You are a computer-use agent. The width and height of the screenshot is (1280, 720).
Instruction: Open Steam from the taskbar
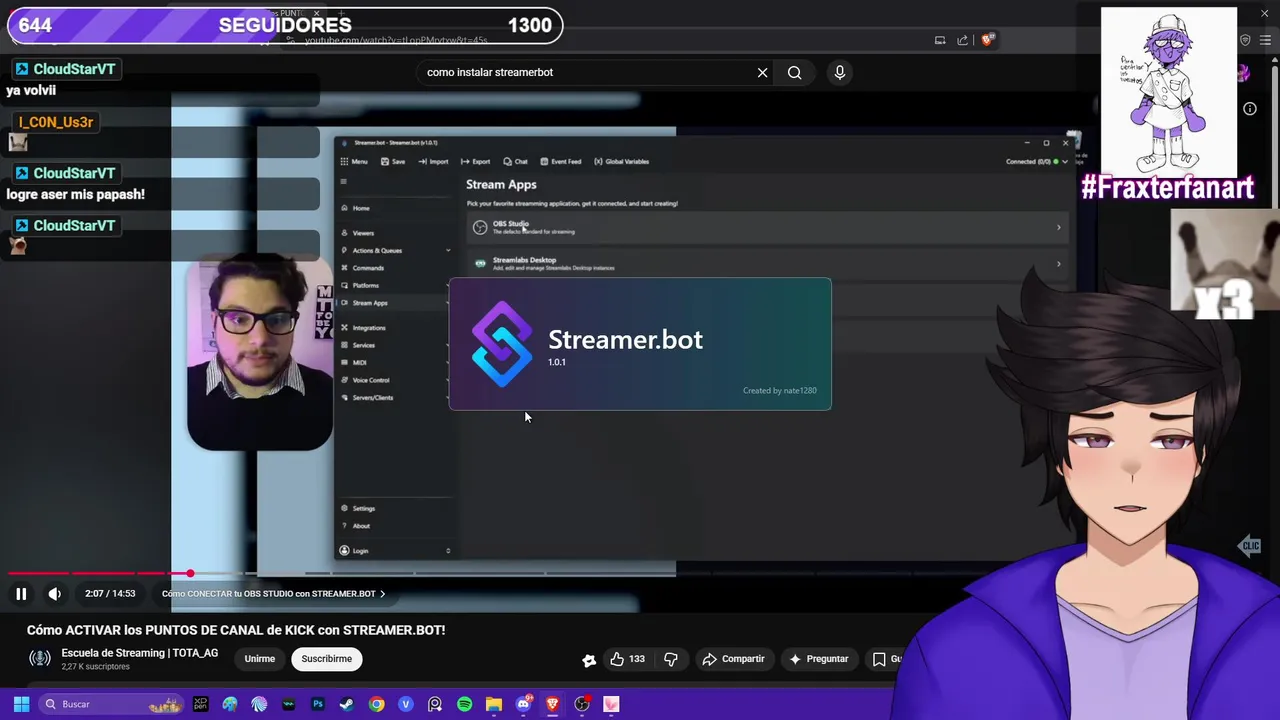(347, 704)
